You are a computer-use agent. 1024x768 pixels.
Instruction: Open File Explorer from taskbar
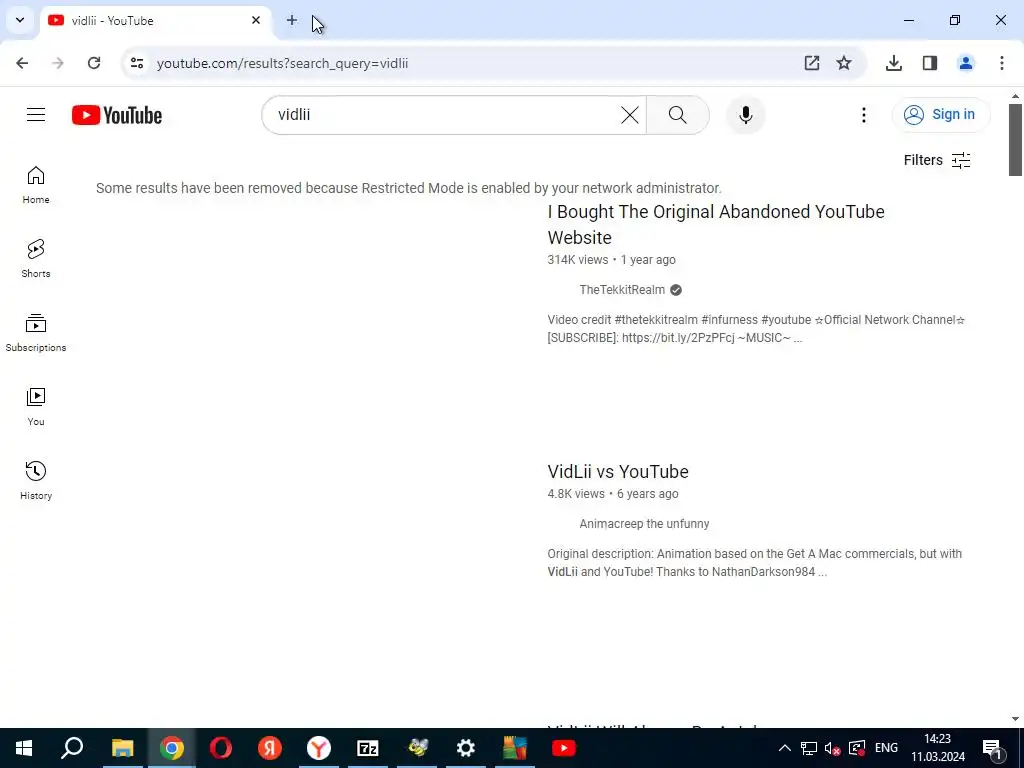point(122,748)
